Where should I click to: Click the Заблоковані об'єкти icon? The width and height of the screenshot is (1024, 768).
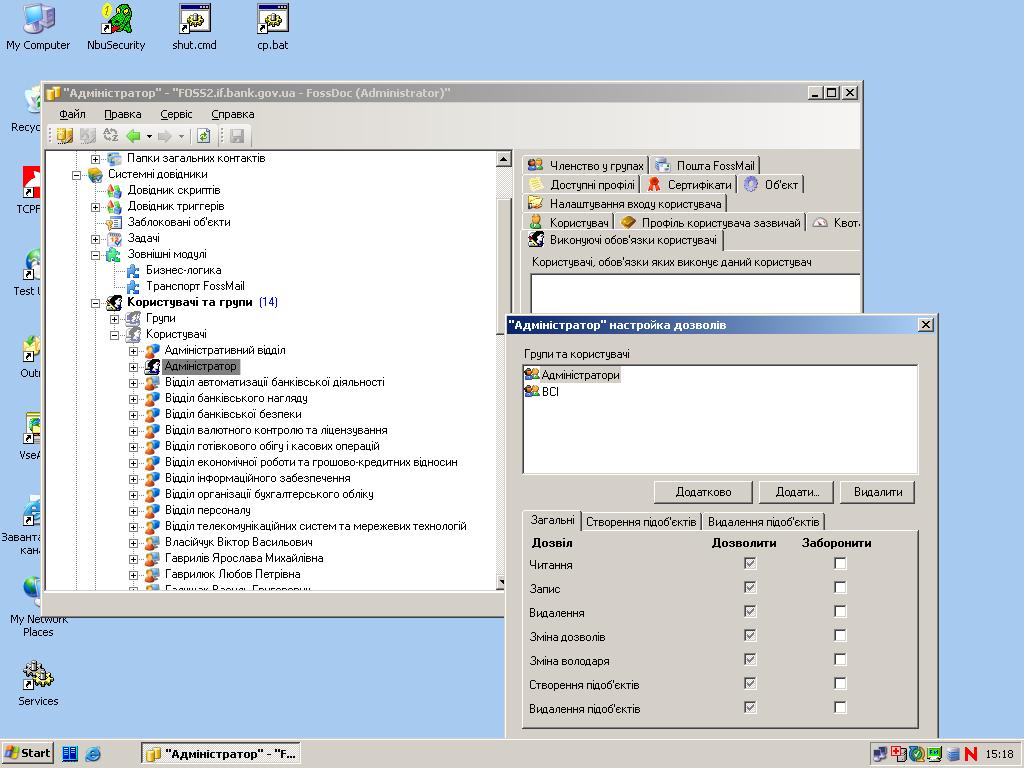(114, 223)
